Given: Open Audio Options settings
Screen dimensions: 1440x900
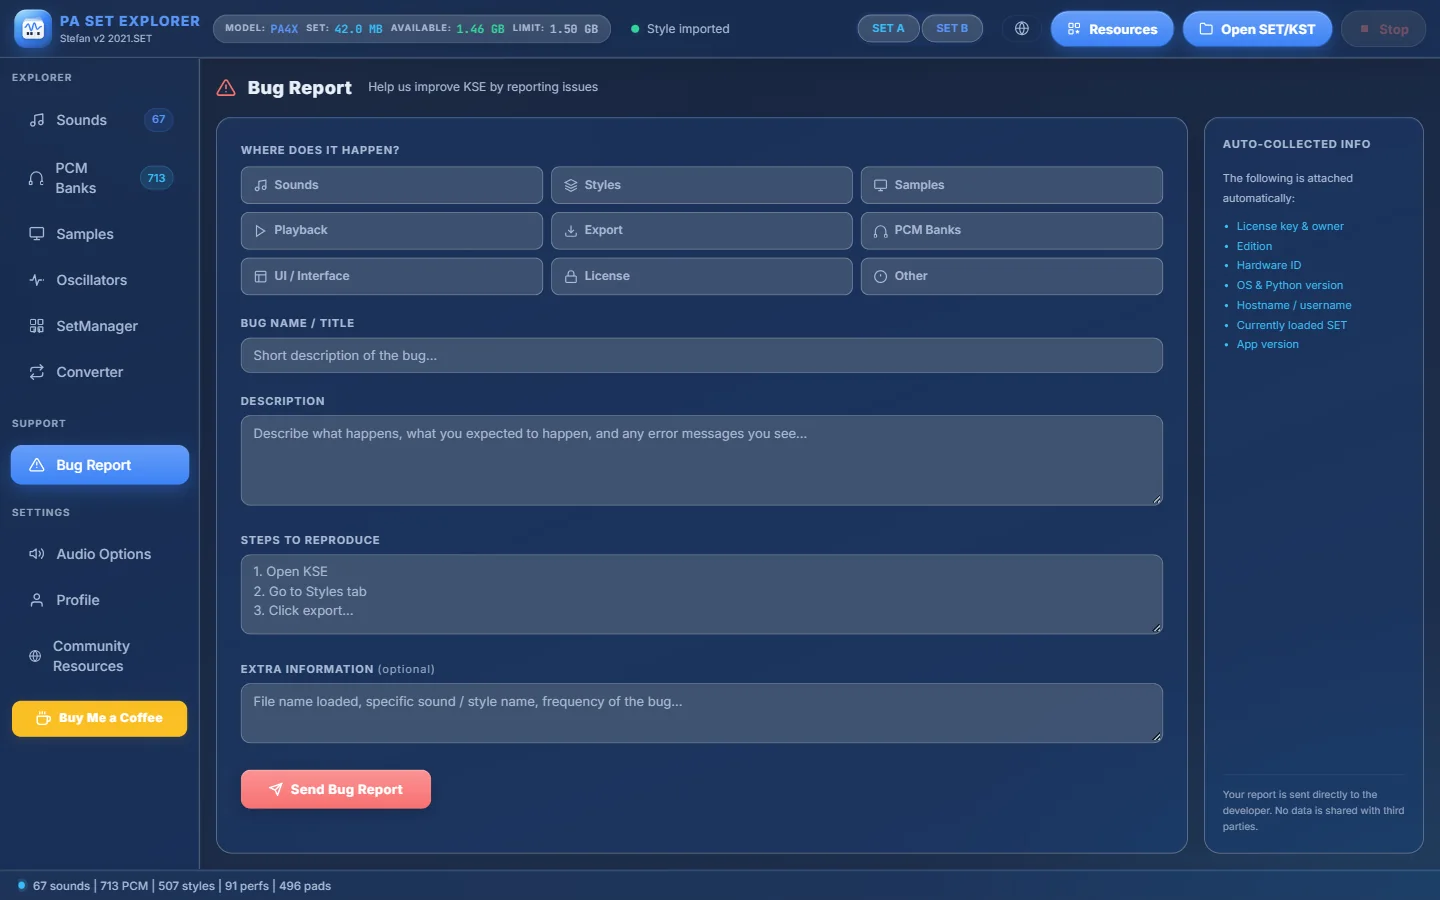Looking at the screenshot, I should (x=100, y=554).
